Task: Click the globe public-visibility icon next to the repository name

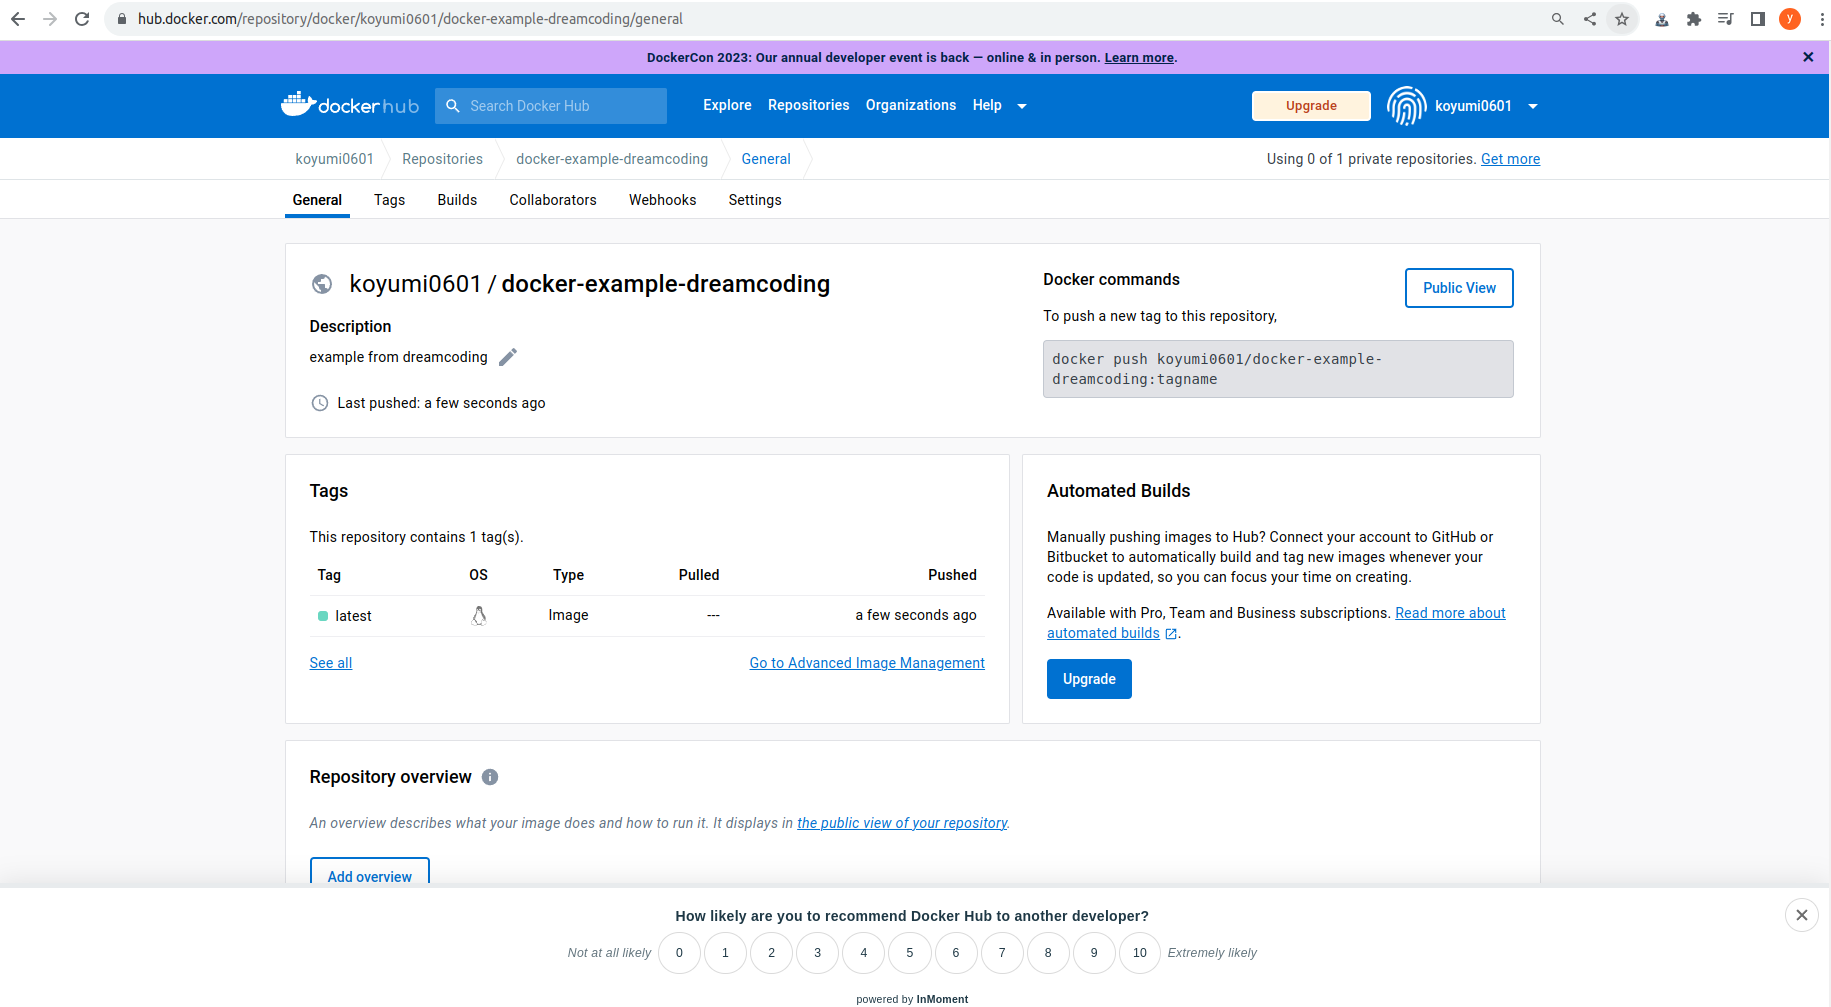Action: (x=322, y=284)
